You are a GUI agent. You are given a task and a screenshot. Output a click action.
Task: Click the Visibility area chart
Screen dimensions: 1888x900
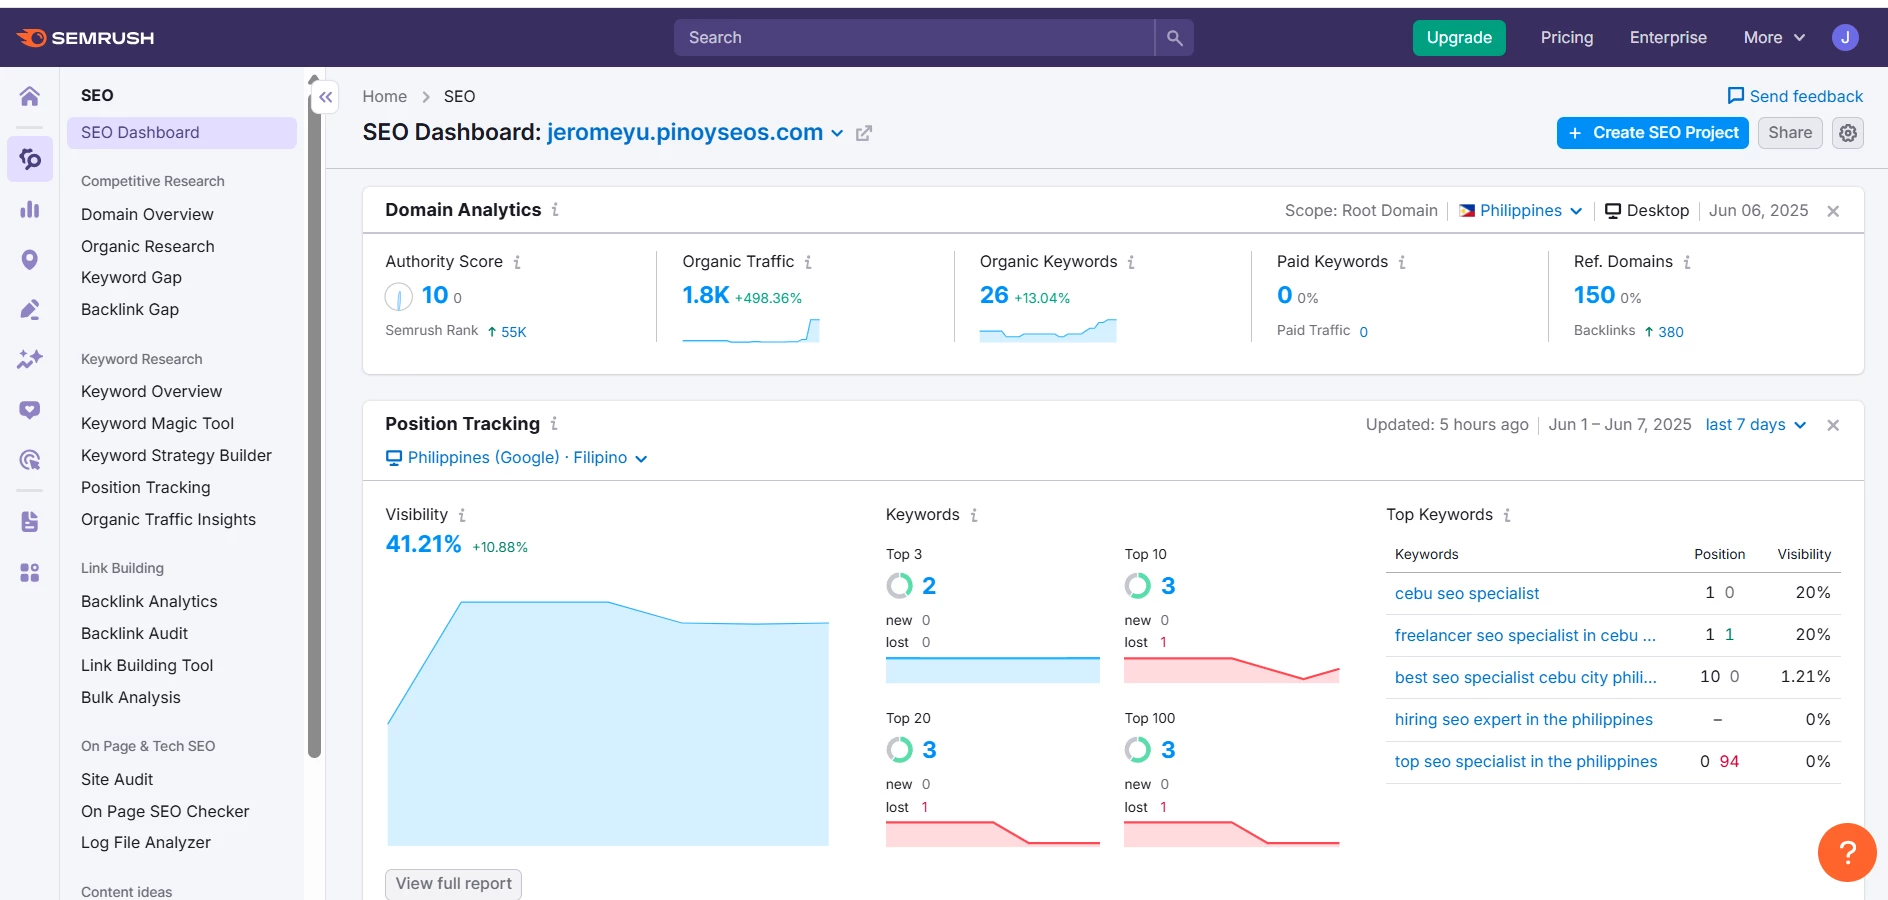click(608, 723)
